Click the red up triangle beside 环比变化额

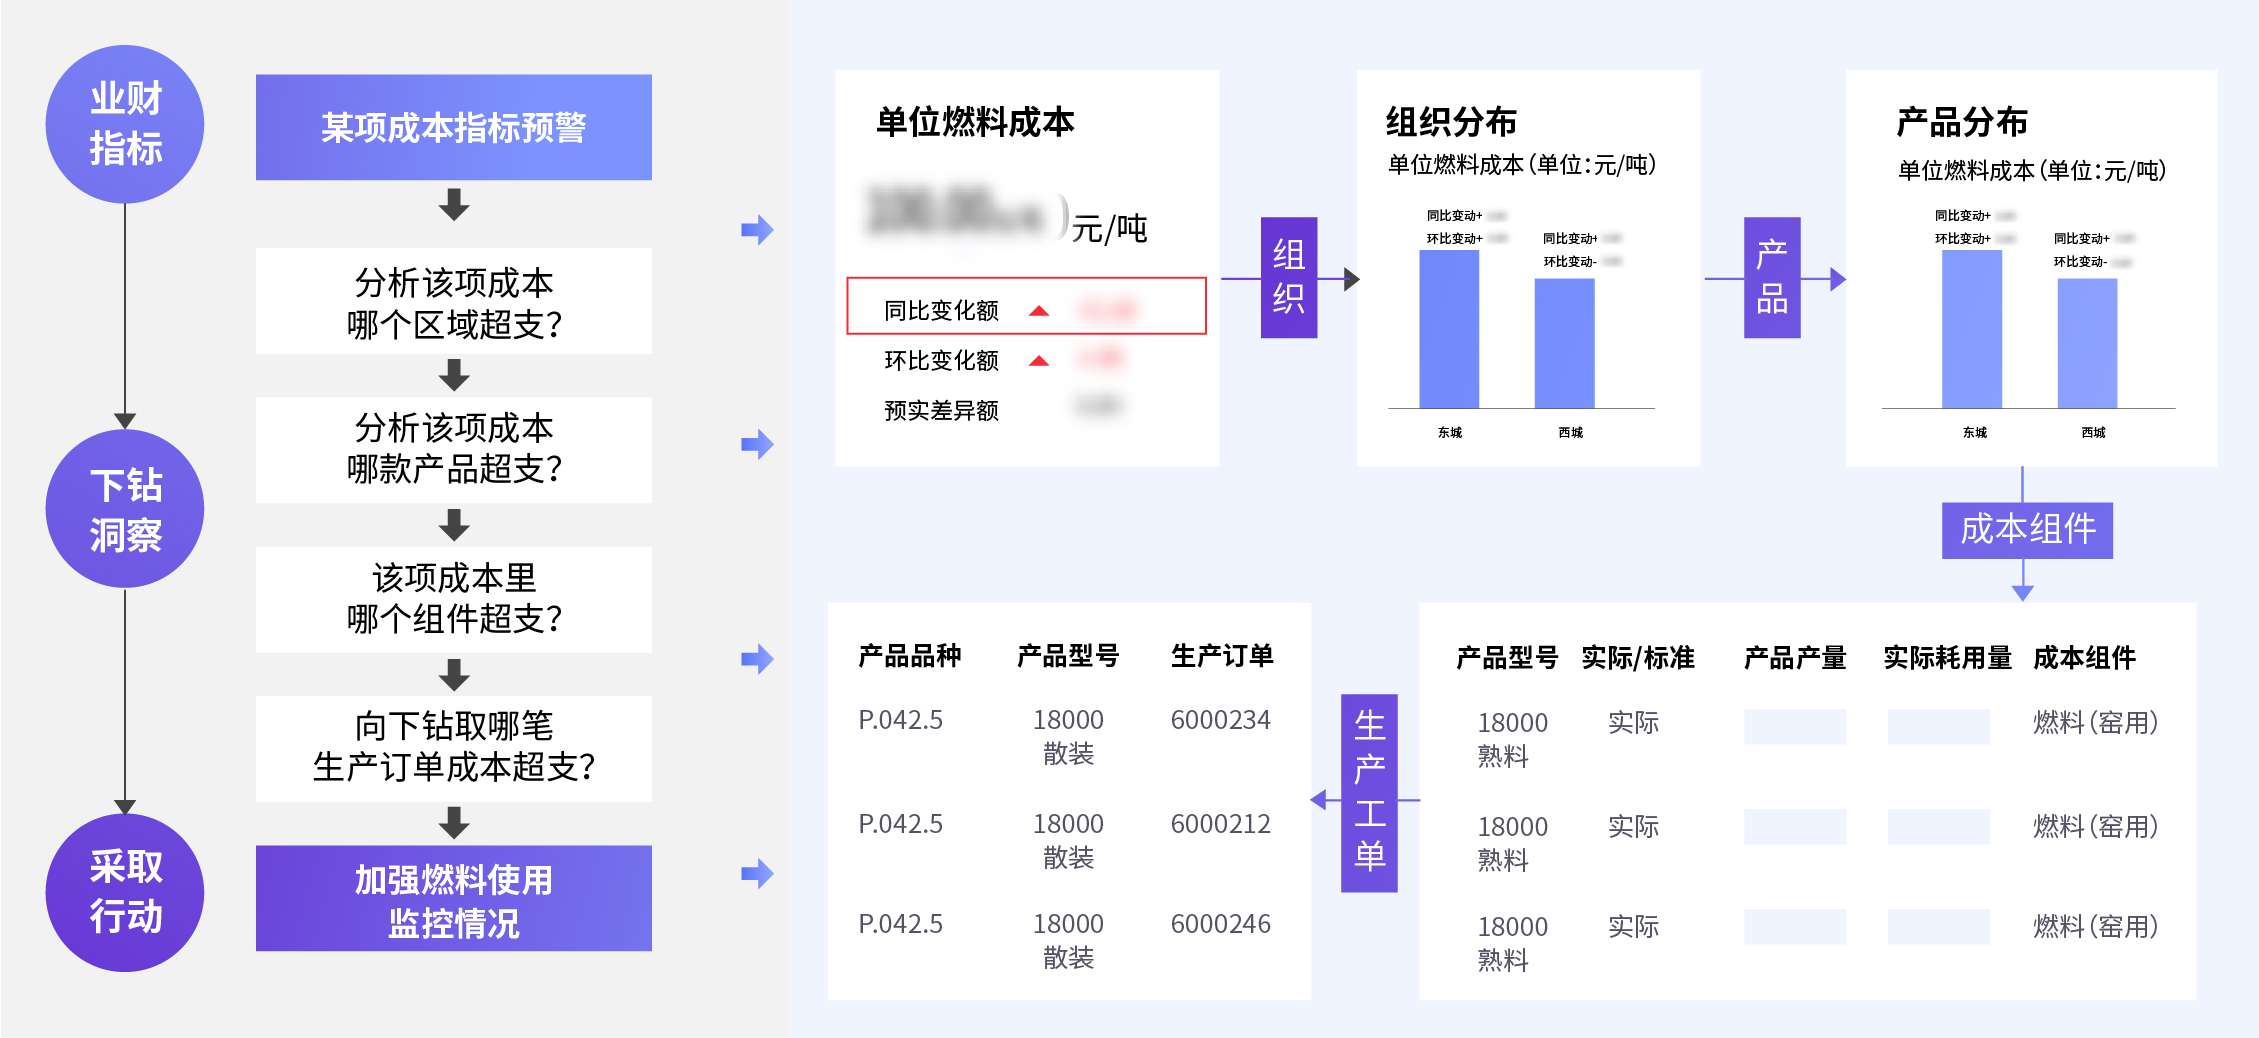coord(1039,361)
